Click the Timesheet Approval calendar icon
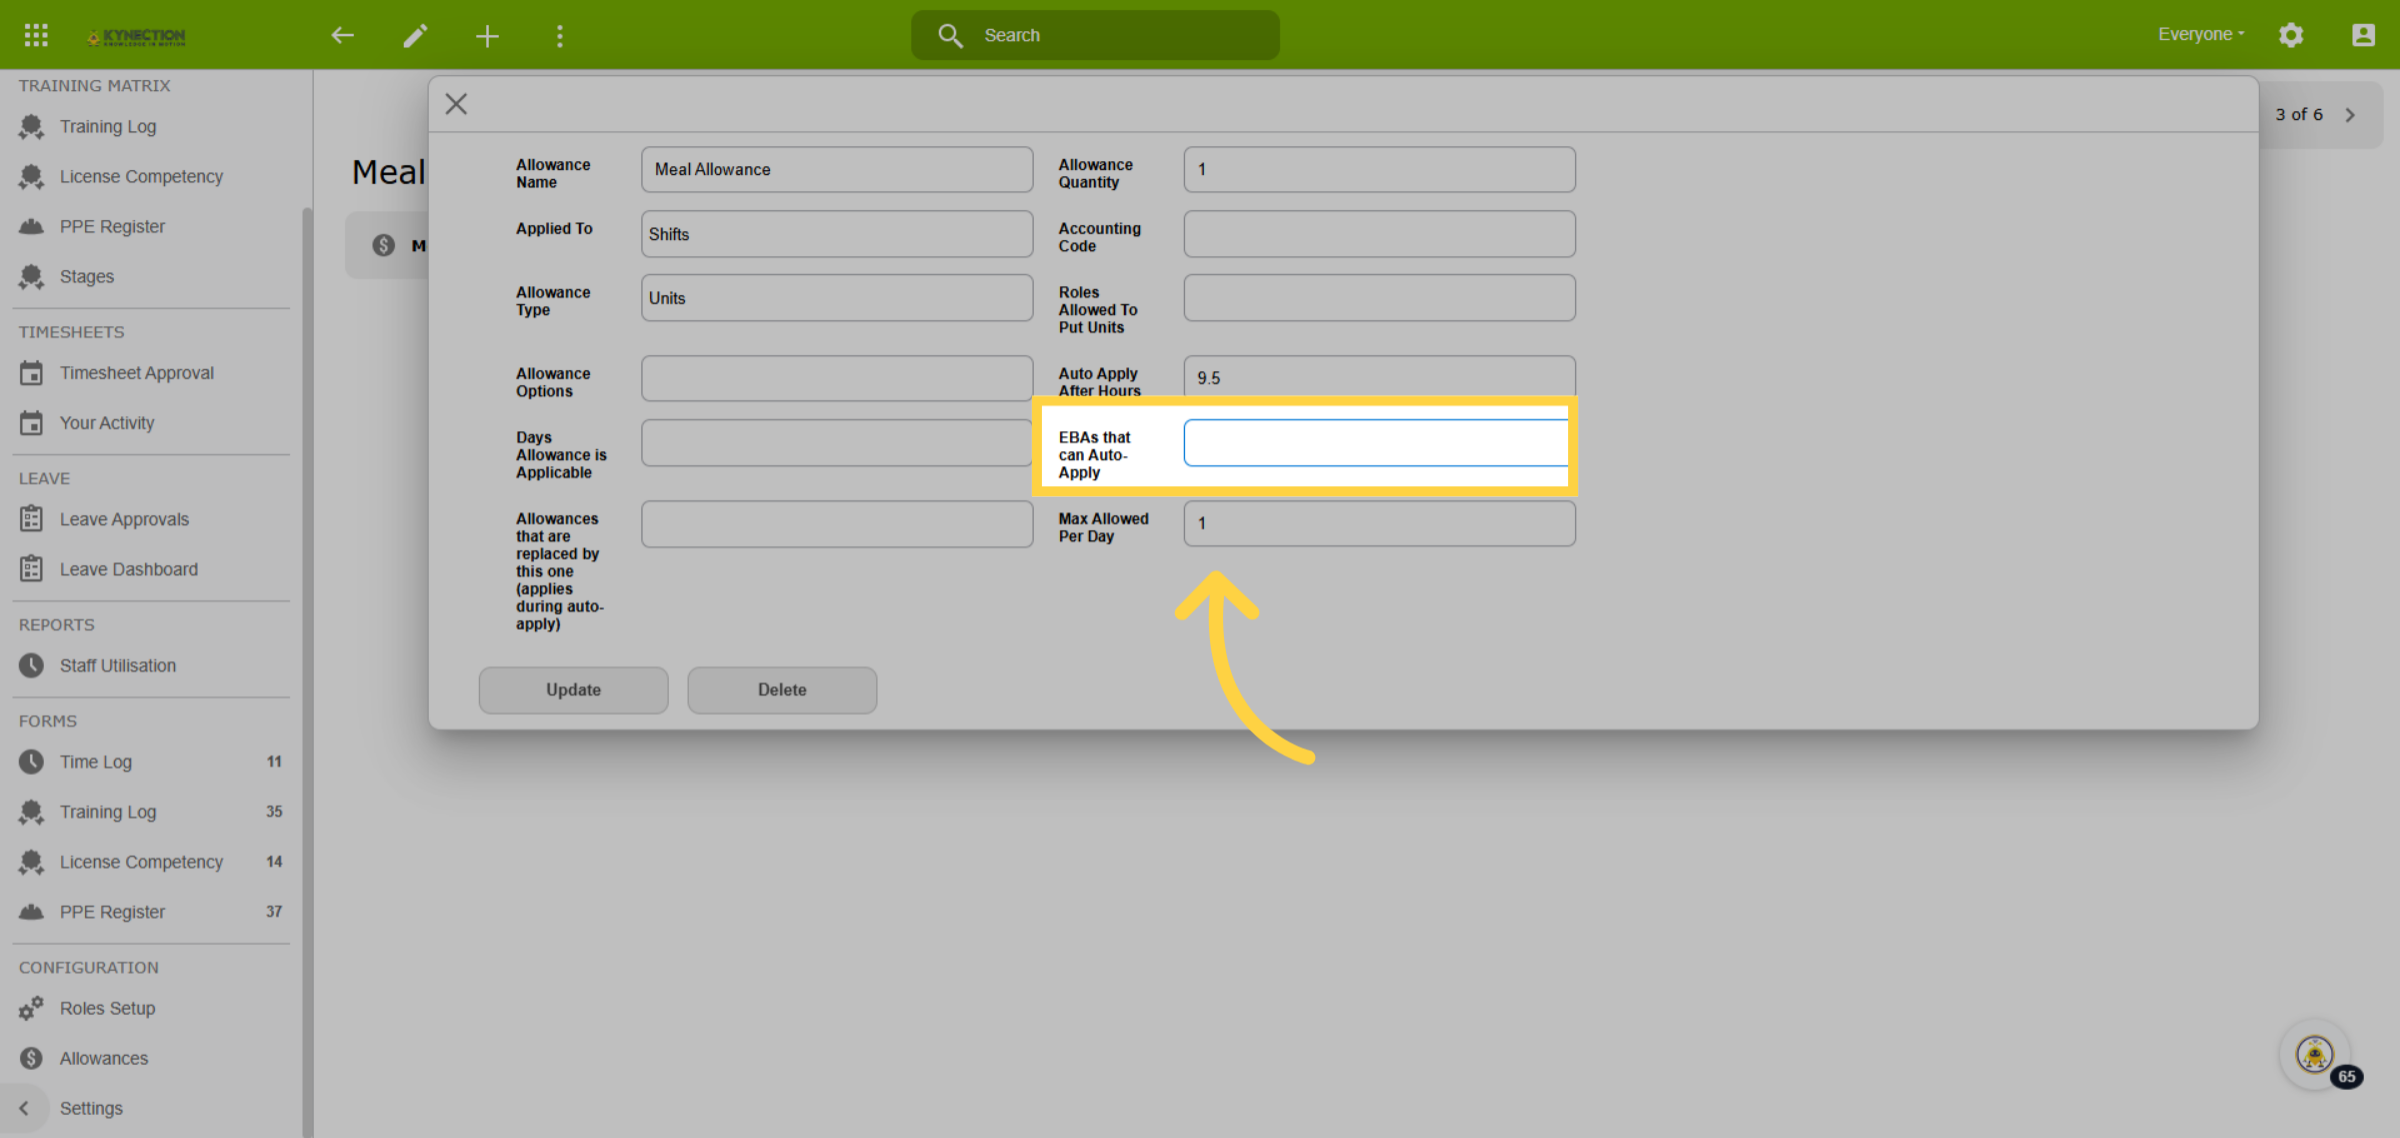The image size is (2400, 1138). click(31, 373)
